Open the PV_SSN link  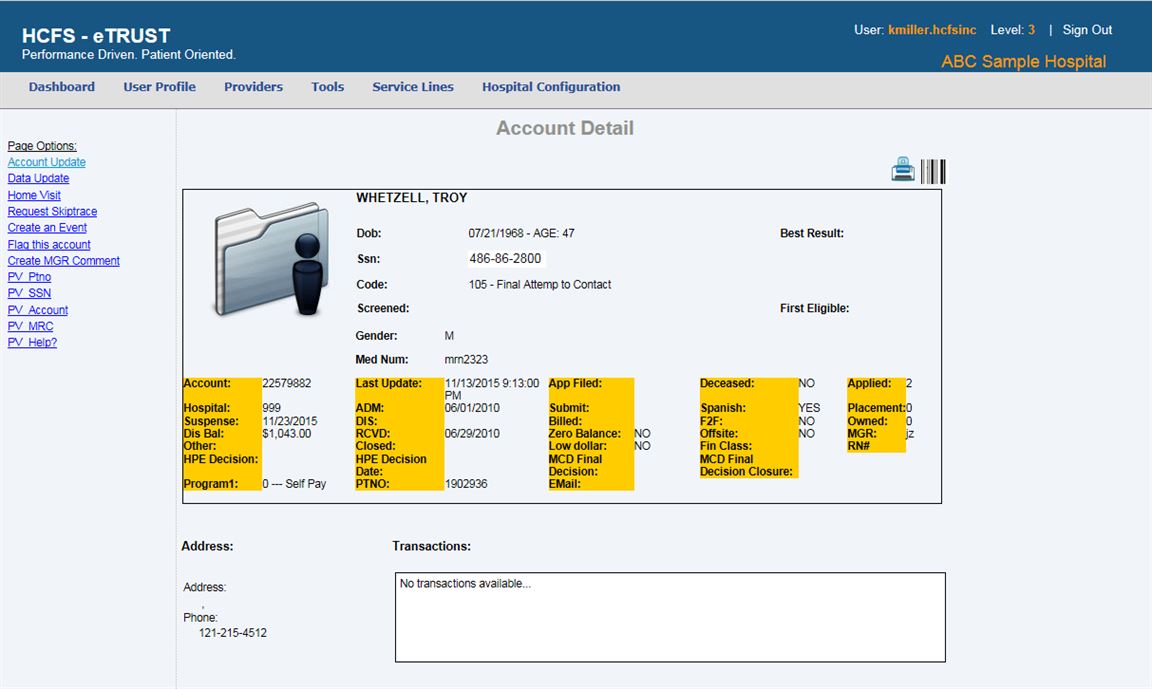[30, 293]
